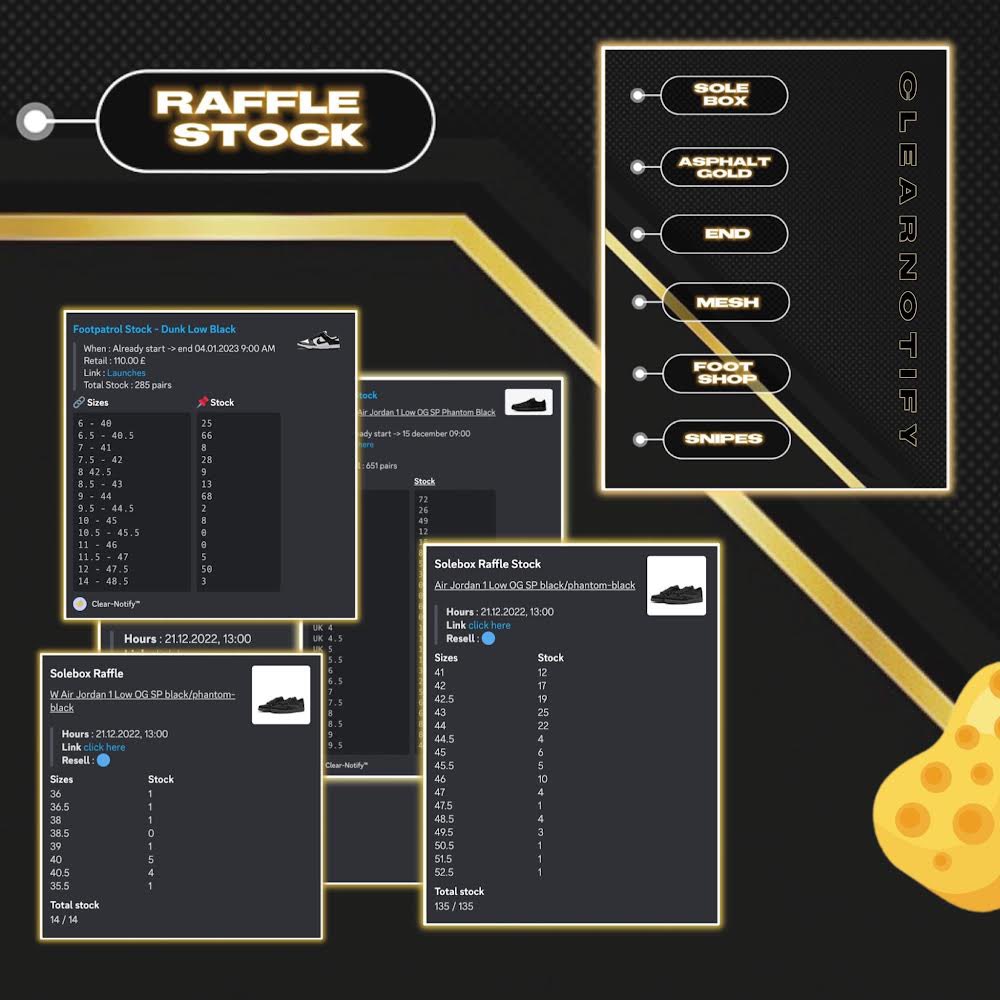Viewport: 1000px width, 1000px height.
Task: Click '651 pairs' text in middle card
Action: coord(381,466)
